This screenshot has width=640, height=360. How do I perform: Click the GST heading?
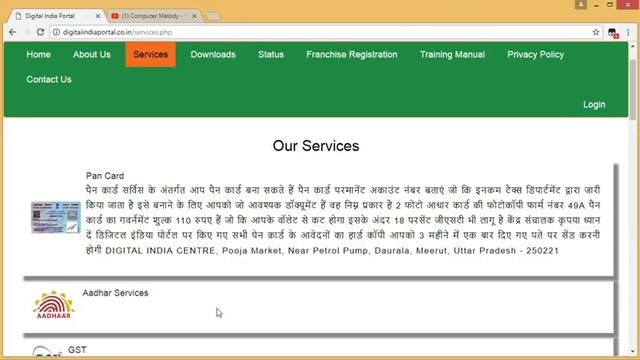[77, 350]
